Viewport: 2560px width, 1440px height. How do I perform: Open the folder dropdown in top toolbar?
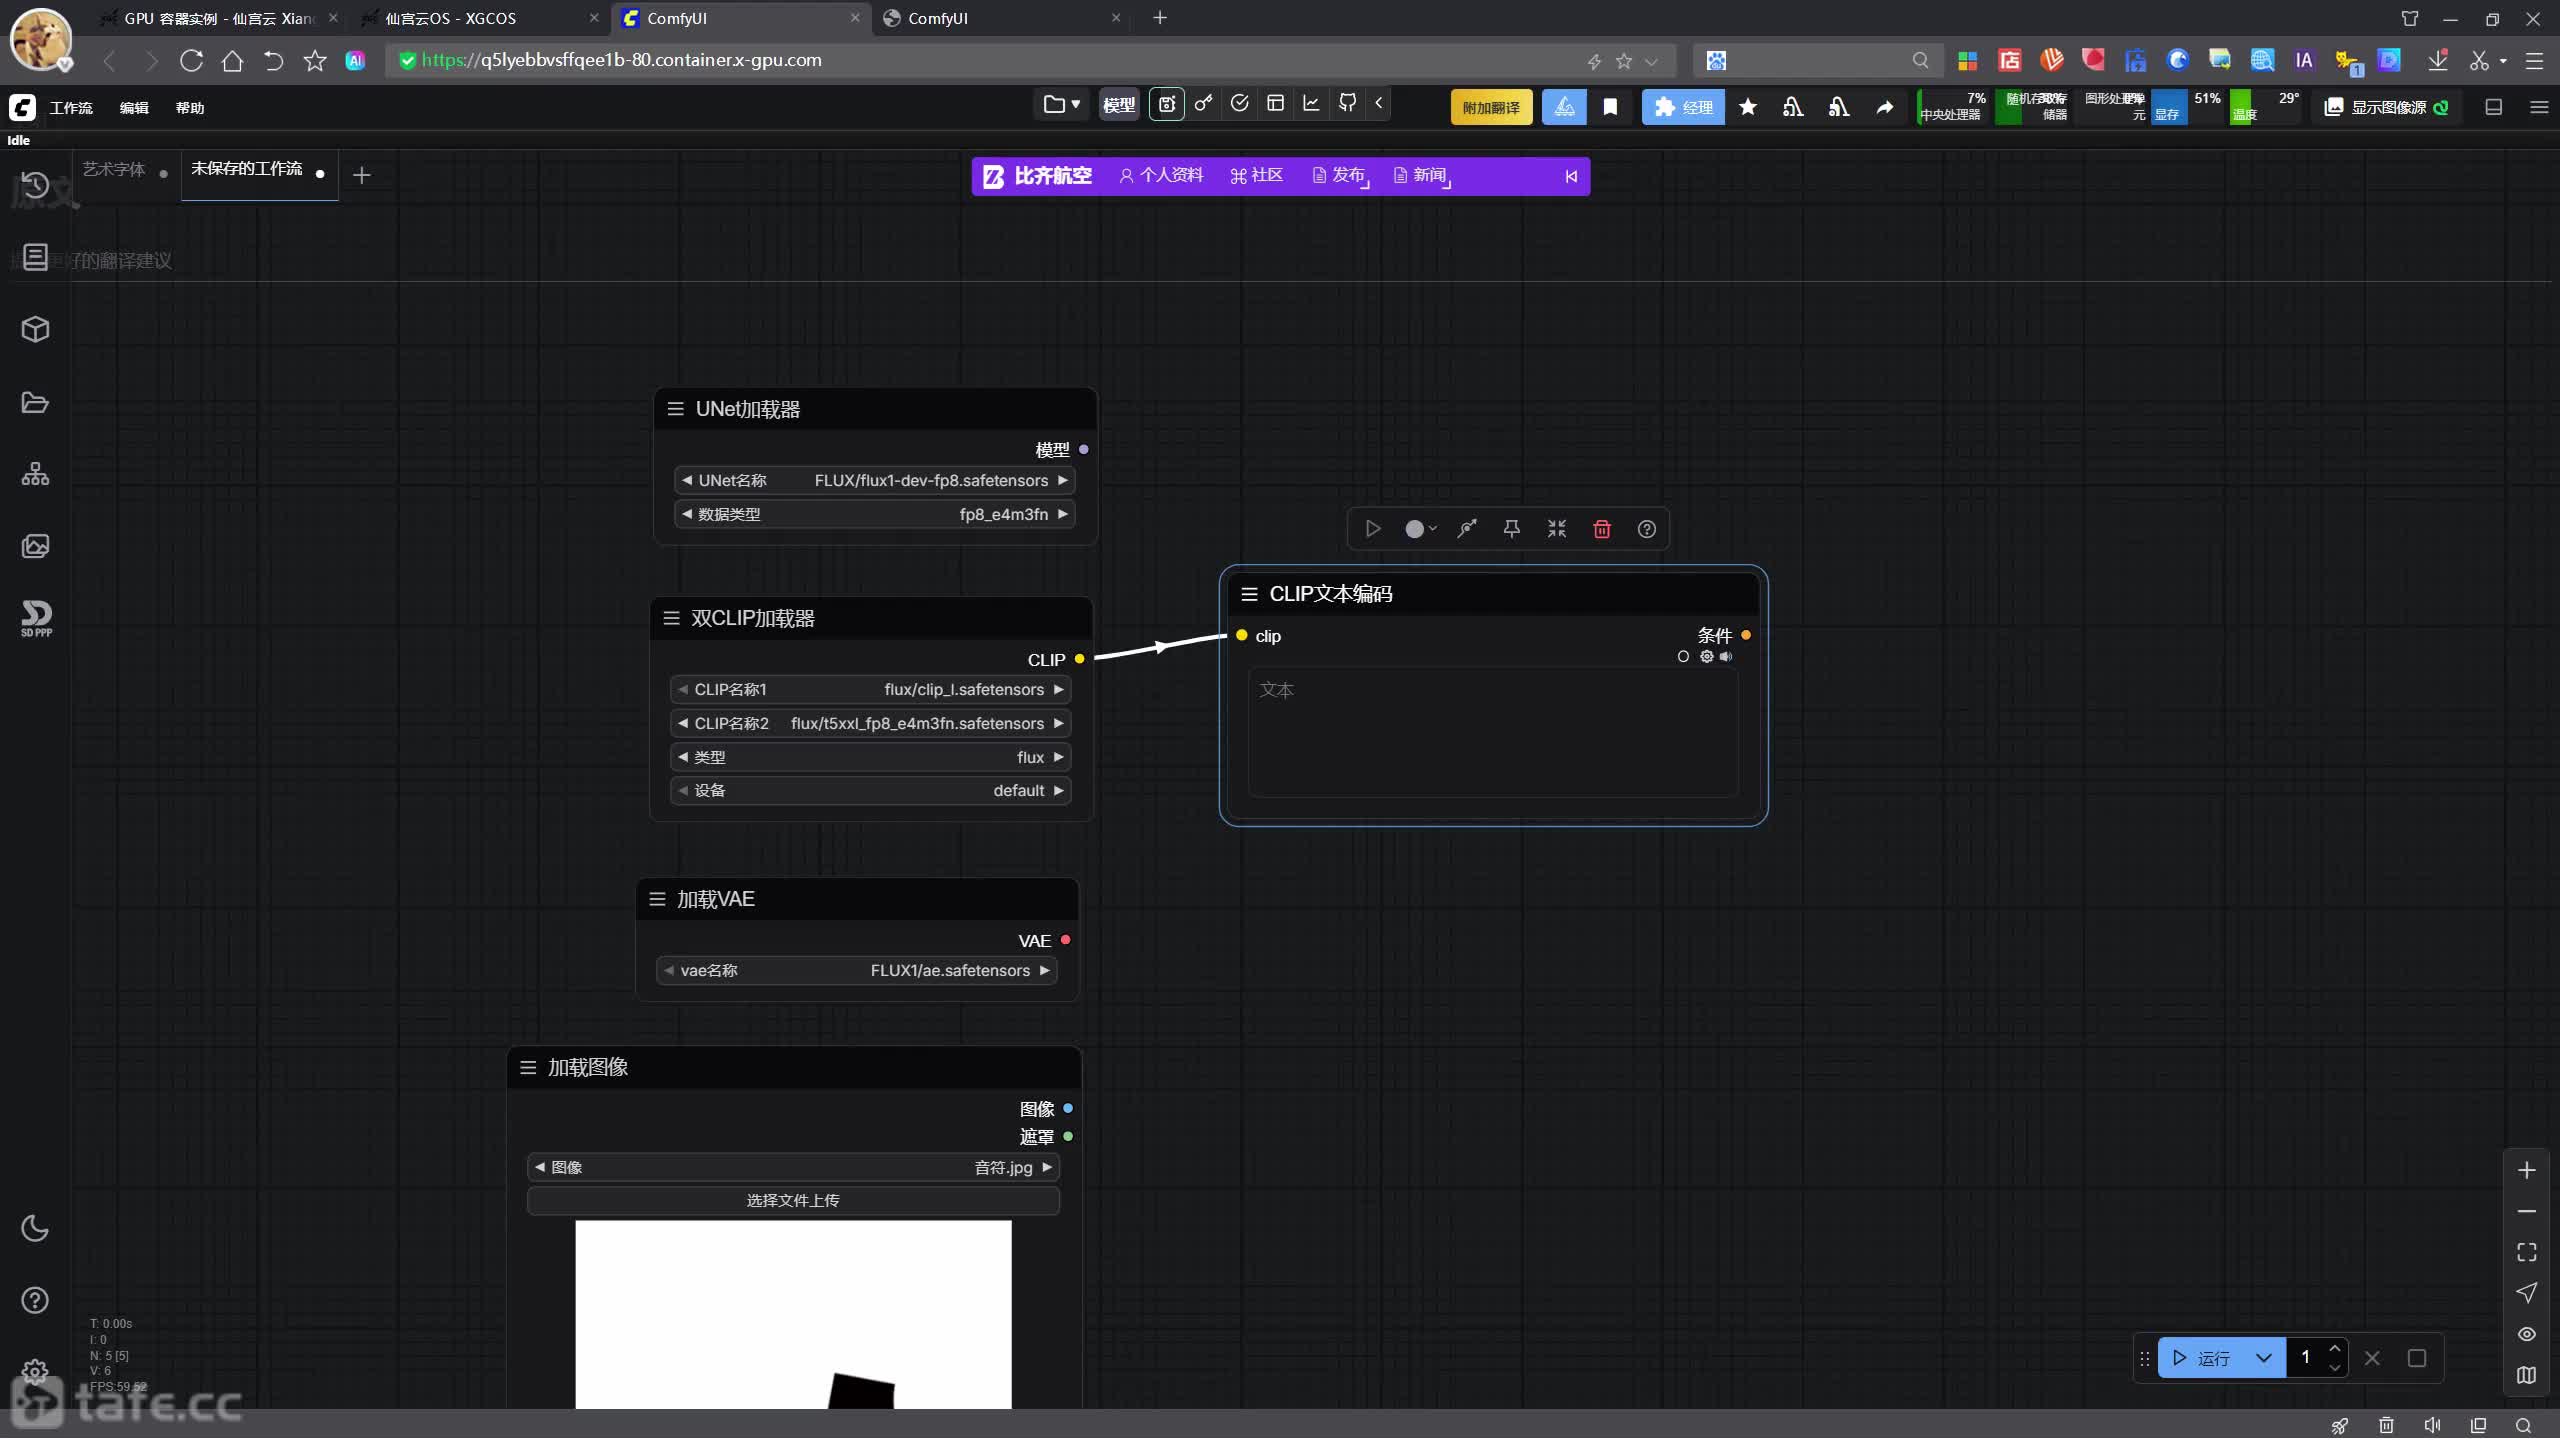pyautogui.click(x=1061, y=104)
